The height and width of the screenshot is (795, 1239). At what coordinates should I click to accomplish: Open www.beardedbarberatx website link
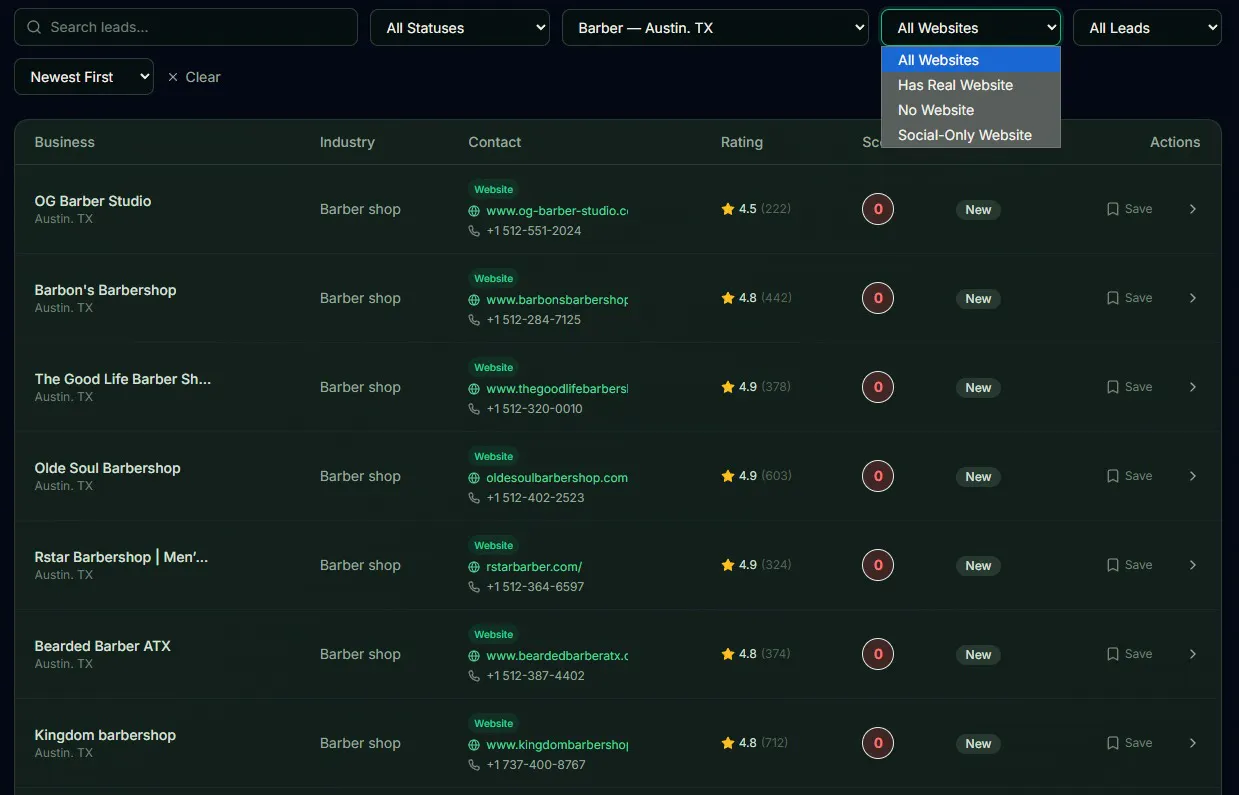pyautogui.click(x=557, y=656)
